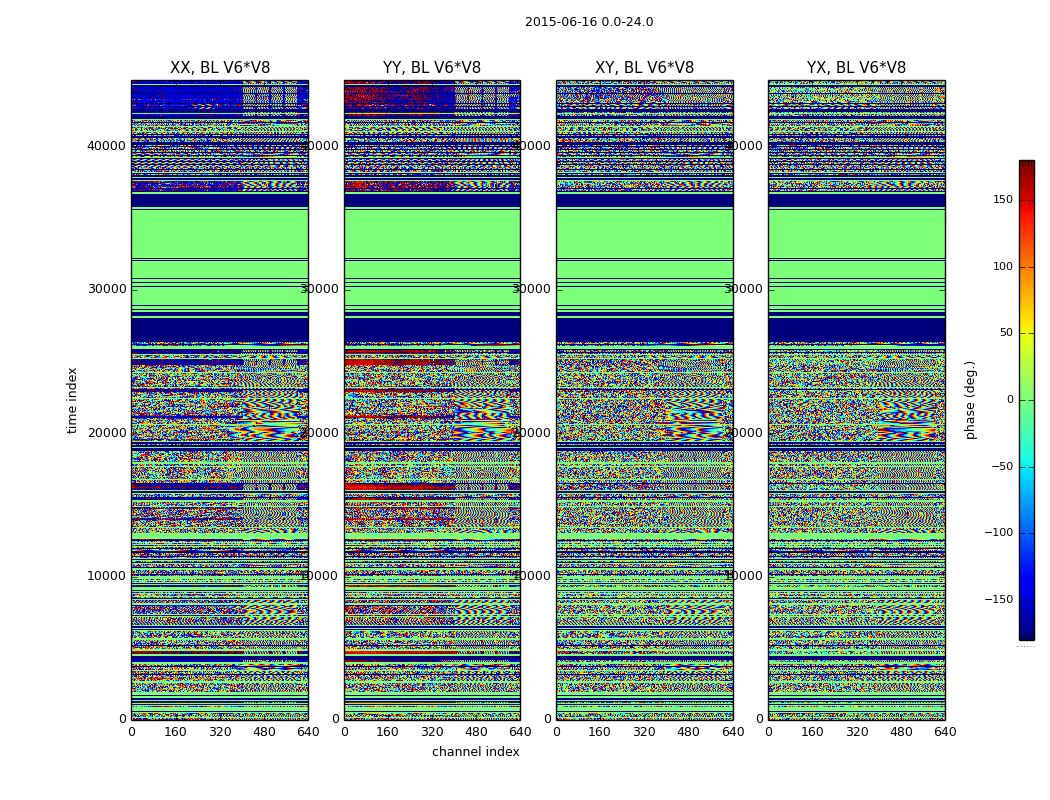Select the YY, BL V6*V8 subplot title
This screenshot has height=800, width=1050.
tap(431, 68)
